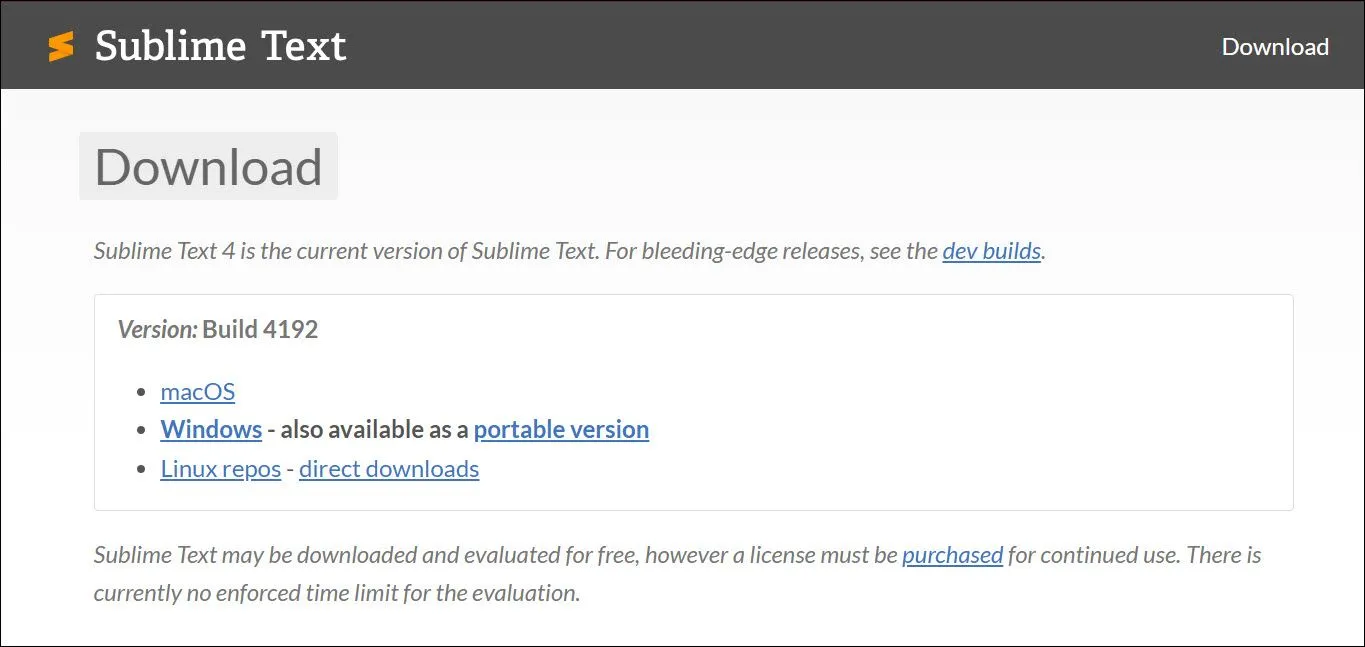Follow the "dev builds" link
This screenshot has width=1365, height=647.
coord(991,251)
